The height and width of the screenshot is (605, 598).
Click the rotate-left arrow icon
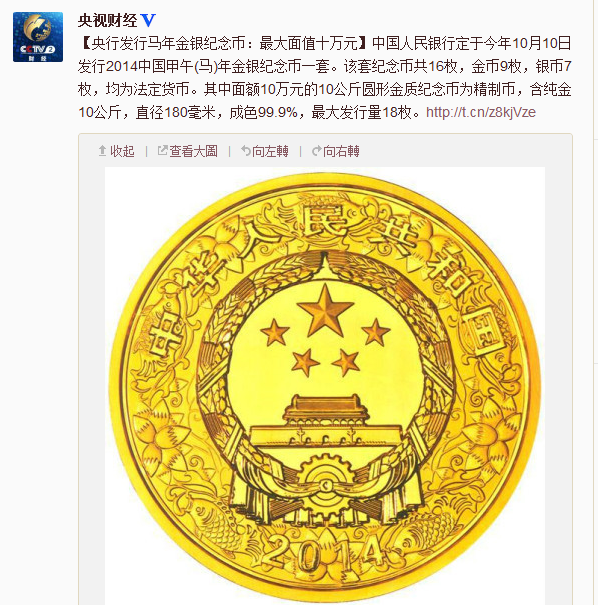[x=246, y=151]
